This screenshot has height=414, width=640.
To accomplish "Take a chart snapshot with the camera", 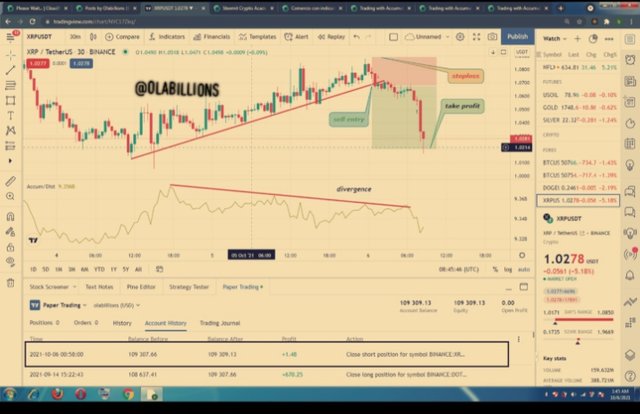I will click(492, 37).
